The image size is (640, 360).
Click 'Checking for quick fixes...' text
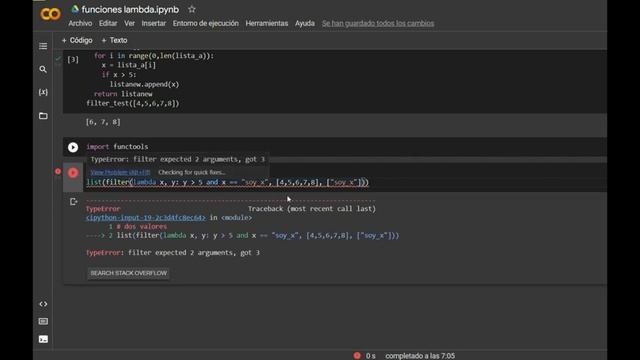[191, 172]
